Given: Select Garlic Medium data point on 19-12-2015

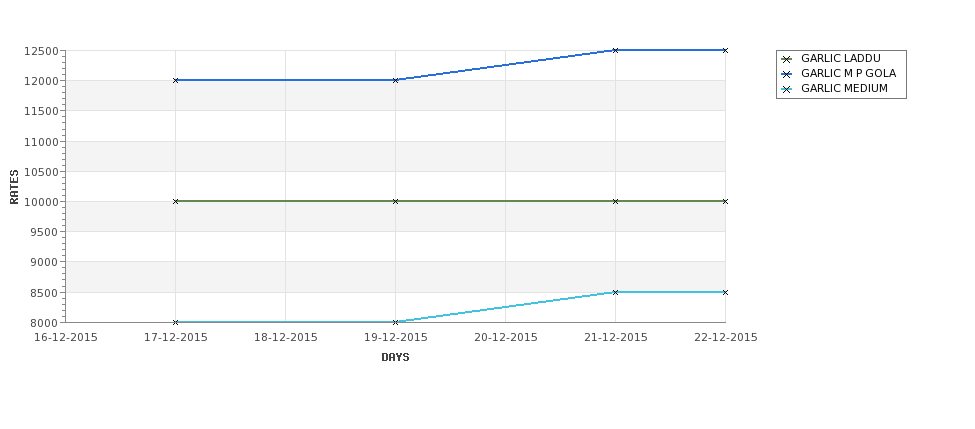Looking at the screenshot, I should pyautogui.click(x=395, y=322).
